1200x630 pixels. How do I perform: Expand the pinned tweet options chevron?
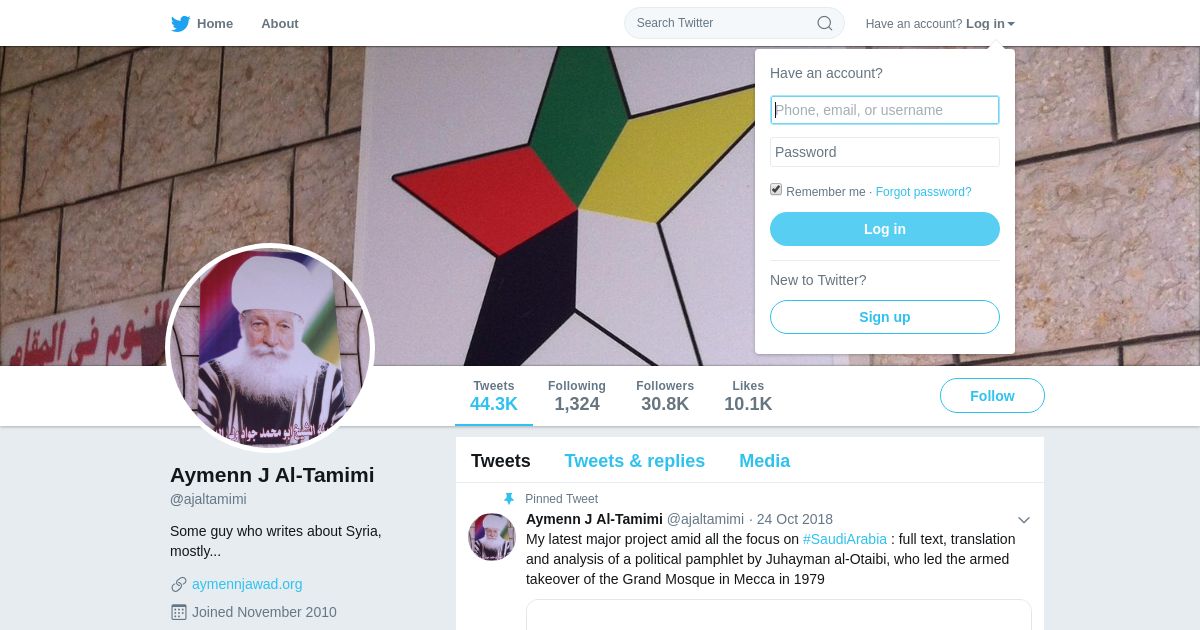[x=1024, y=520]
